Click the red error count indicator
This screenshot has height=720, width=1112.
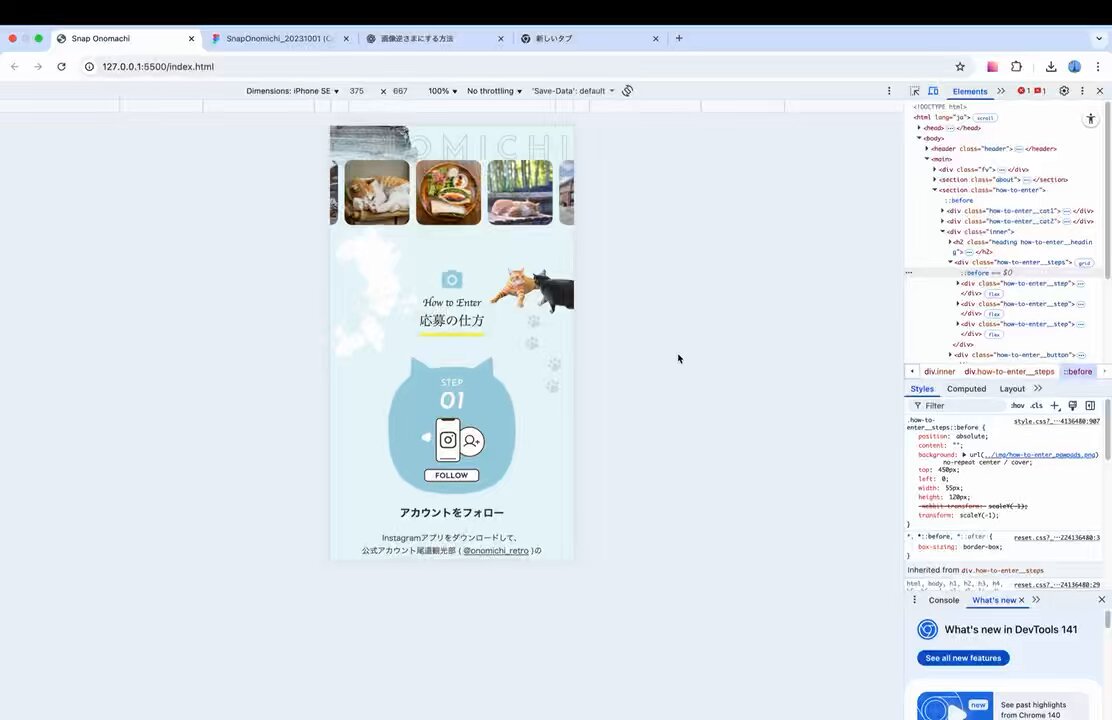(x=1023, y=91)
